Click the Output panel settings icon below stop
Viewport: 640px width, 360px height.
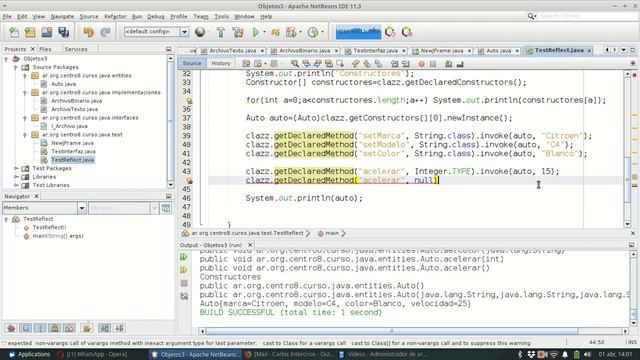click(x=184, y=296)
